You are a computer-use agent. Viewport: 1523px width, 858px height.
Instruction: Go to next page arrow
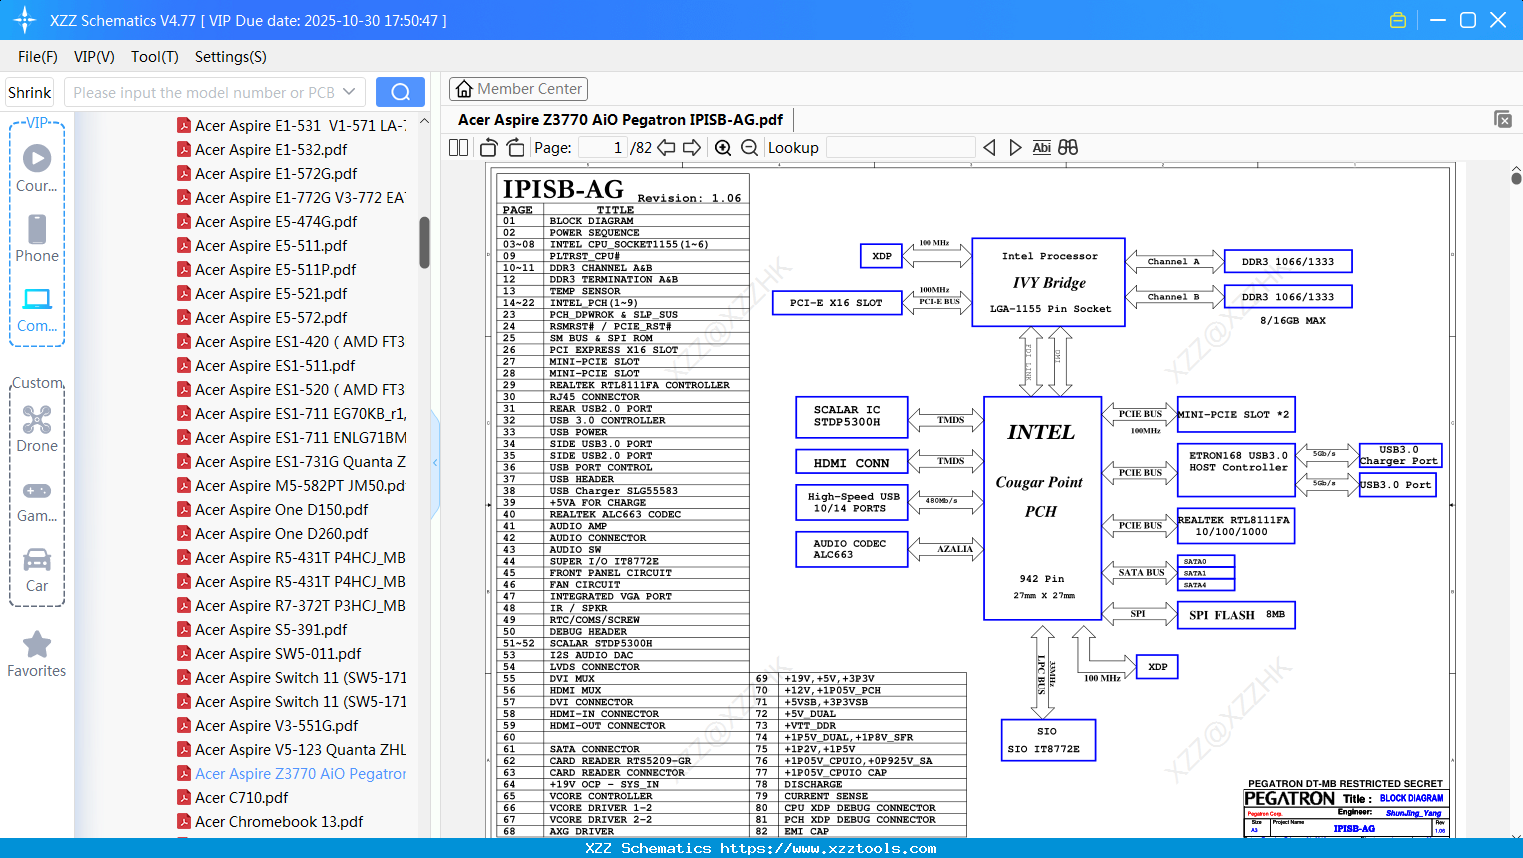692,148
